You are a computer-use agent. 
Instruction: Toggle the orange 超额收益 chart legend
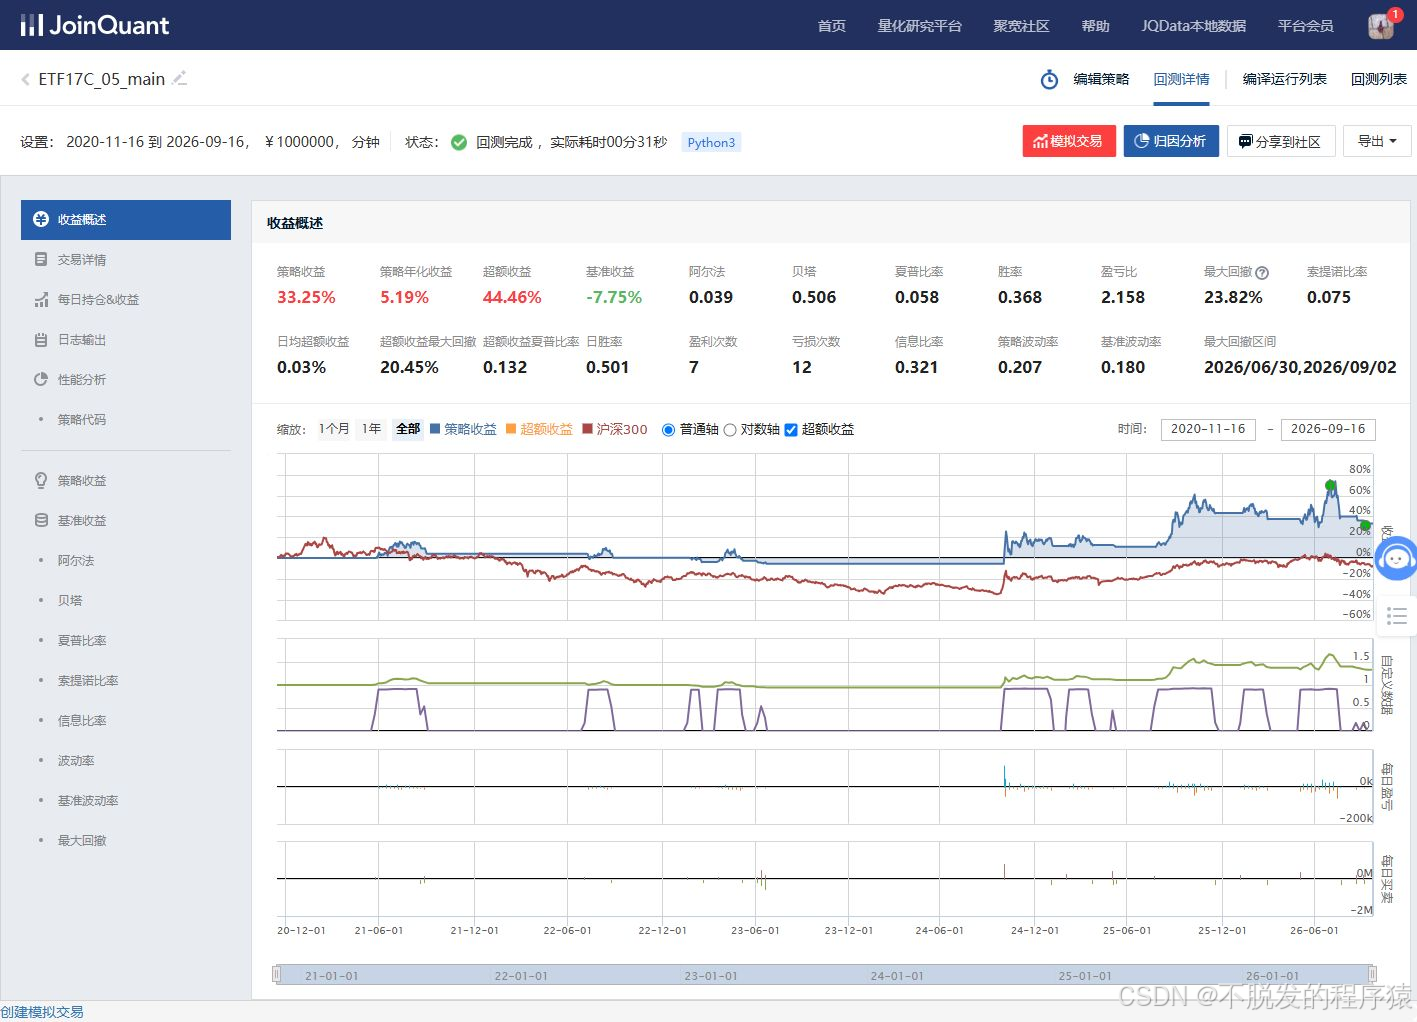[539, 429]
